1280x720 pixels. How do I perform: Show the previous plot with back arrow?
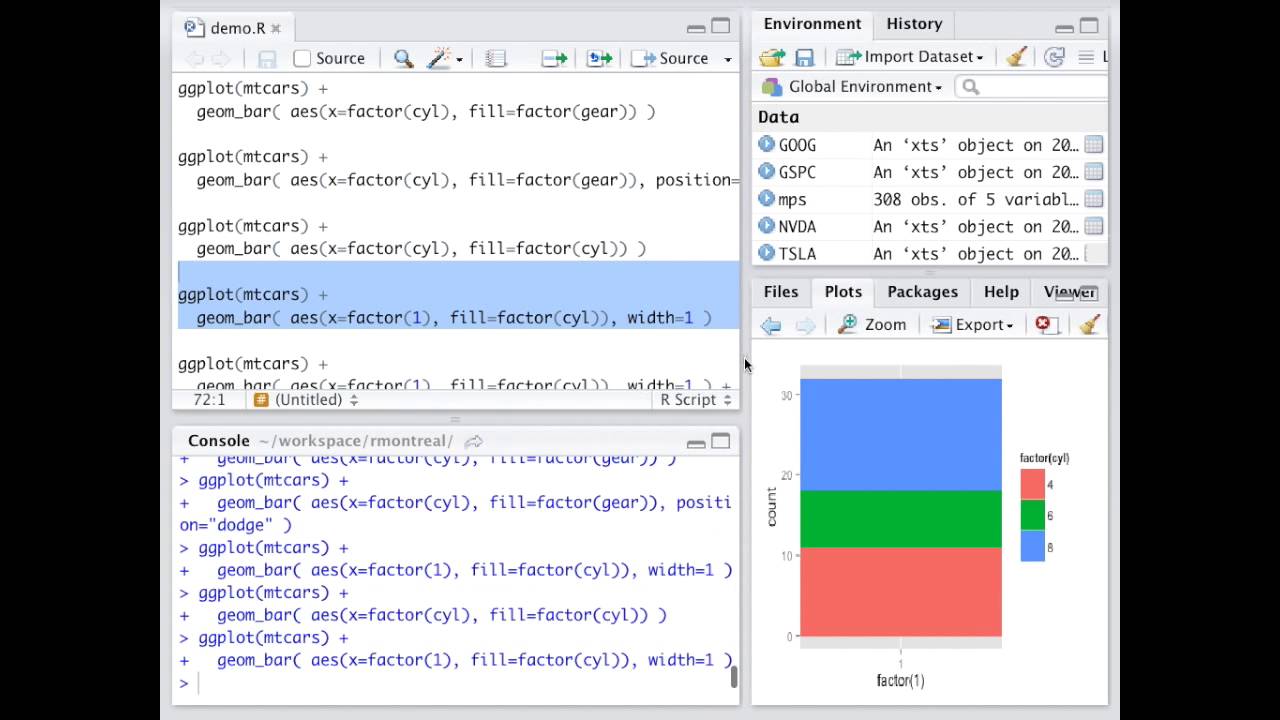pos(770,325)
